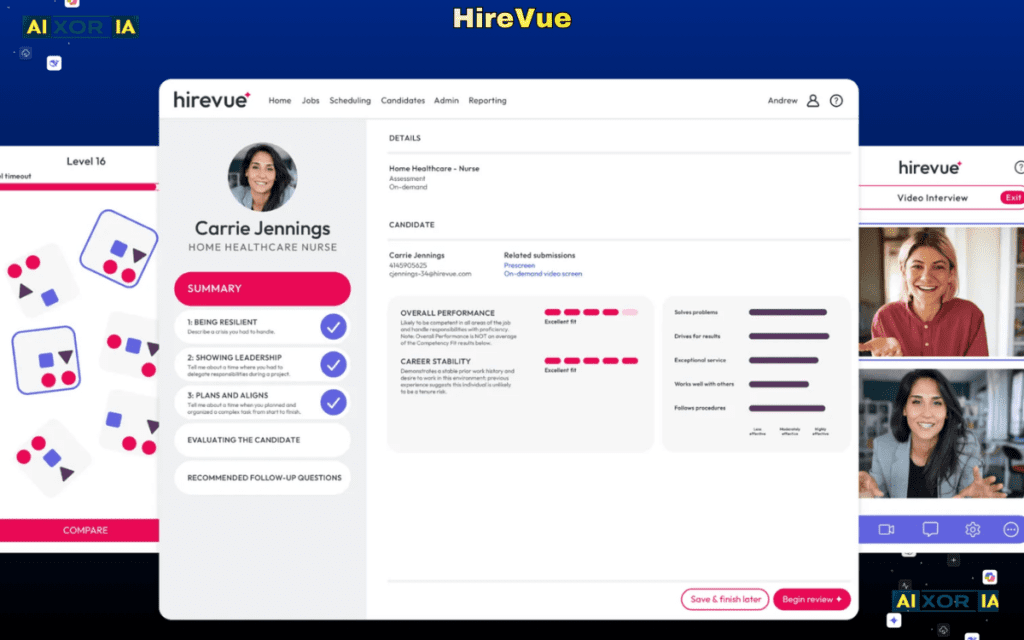The image size is (1024, 640).
Task: Click the hirevue logo in the top left
Action: (210, 100)
